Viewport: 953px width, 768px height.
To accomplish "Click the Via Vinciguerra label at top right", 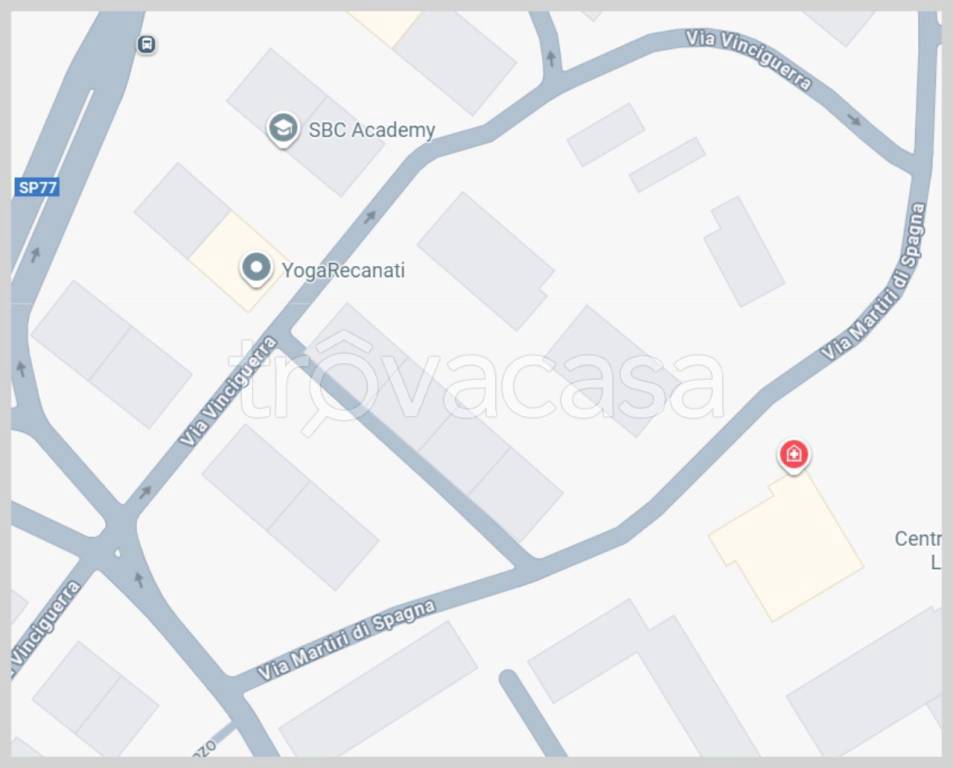I will [x=749, y=60].
